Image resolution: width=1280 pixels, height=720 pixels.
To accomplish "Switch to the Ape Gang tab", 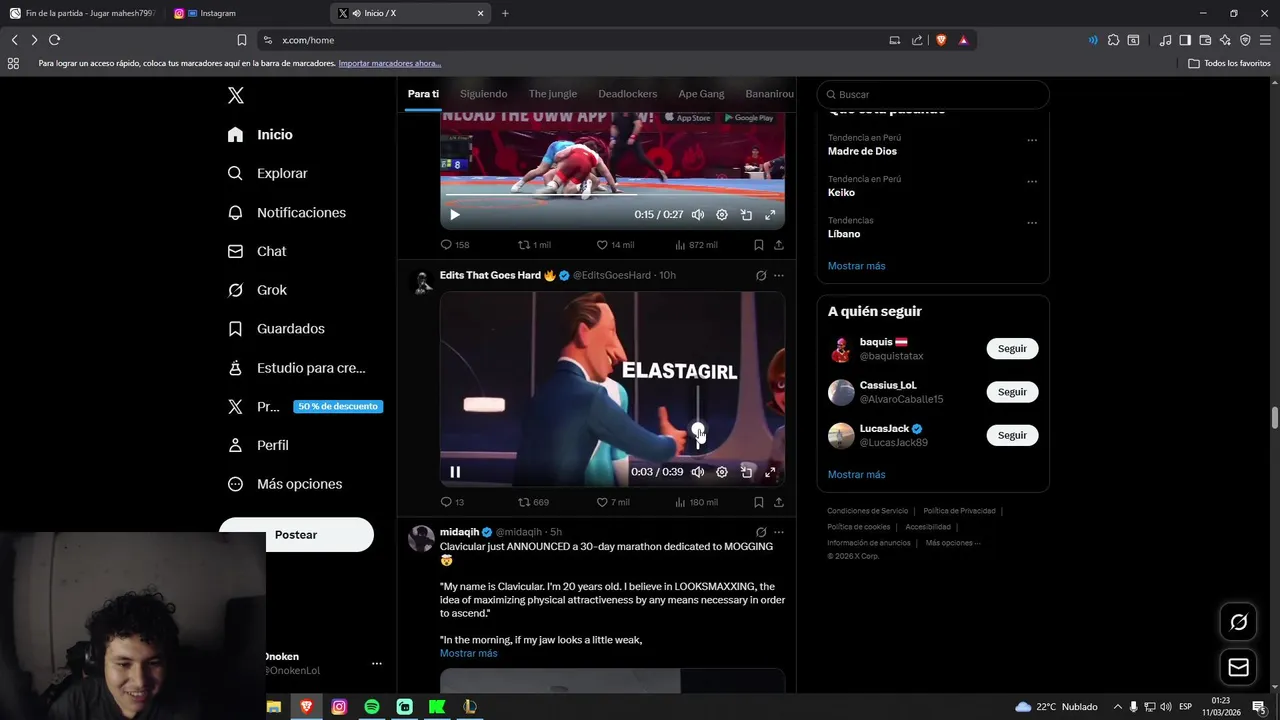I will pos(701,94).
